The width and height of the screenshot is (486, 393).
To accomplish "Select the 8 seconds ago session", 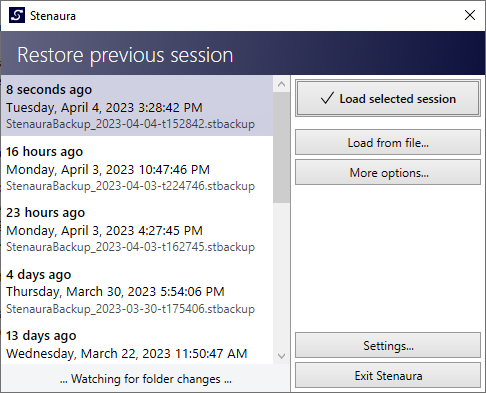I will (137, 106).
